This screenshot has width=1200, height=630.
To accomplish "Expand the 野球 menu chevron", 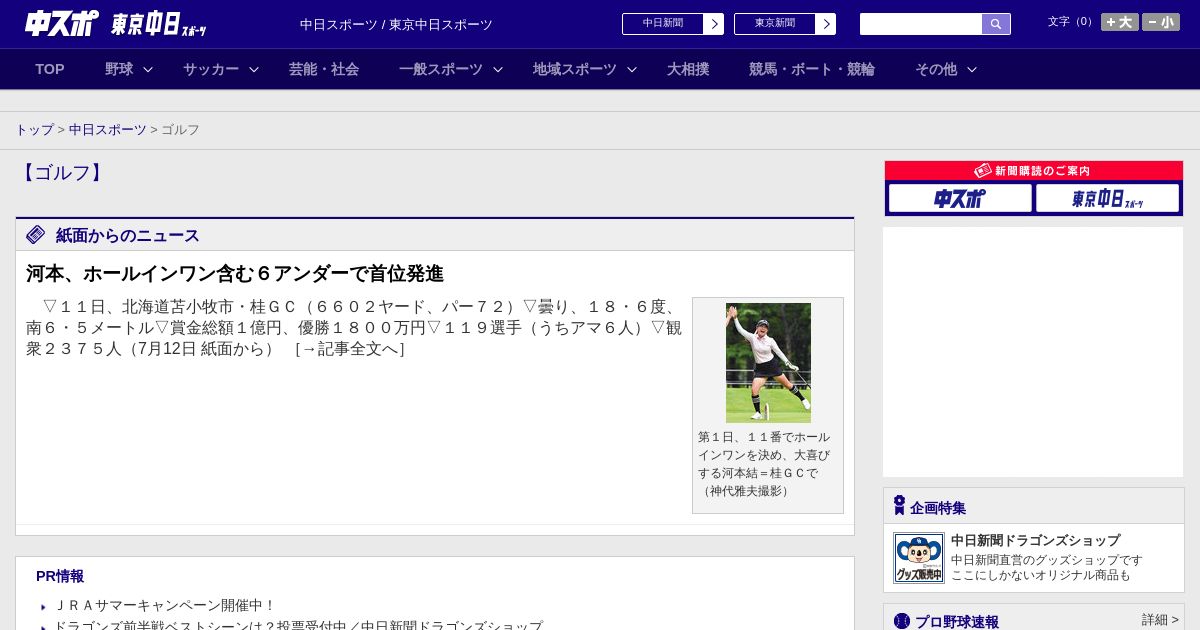I will point(148,70).
